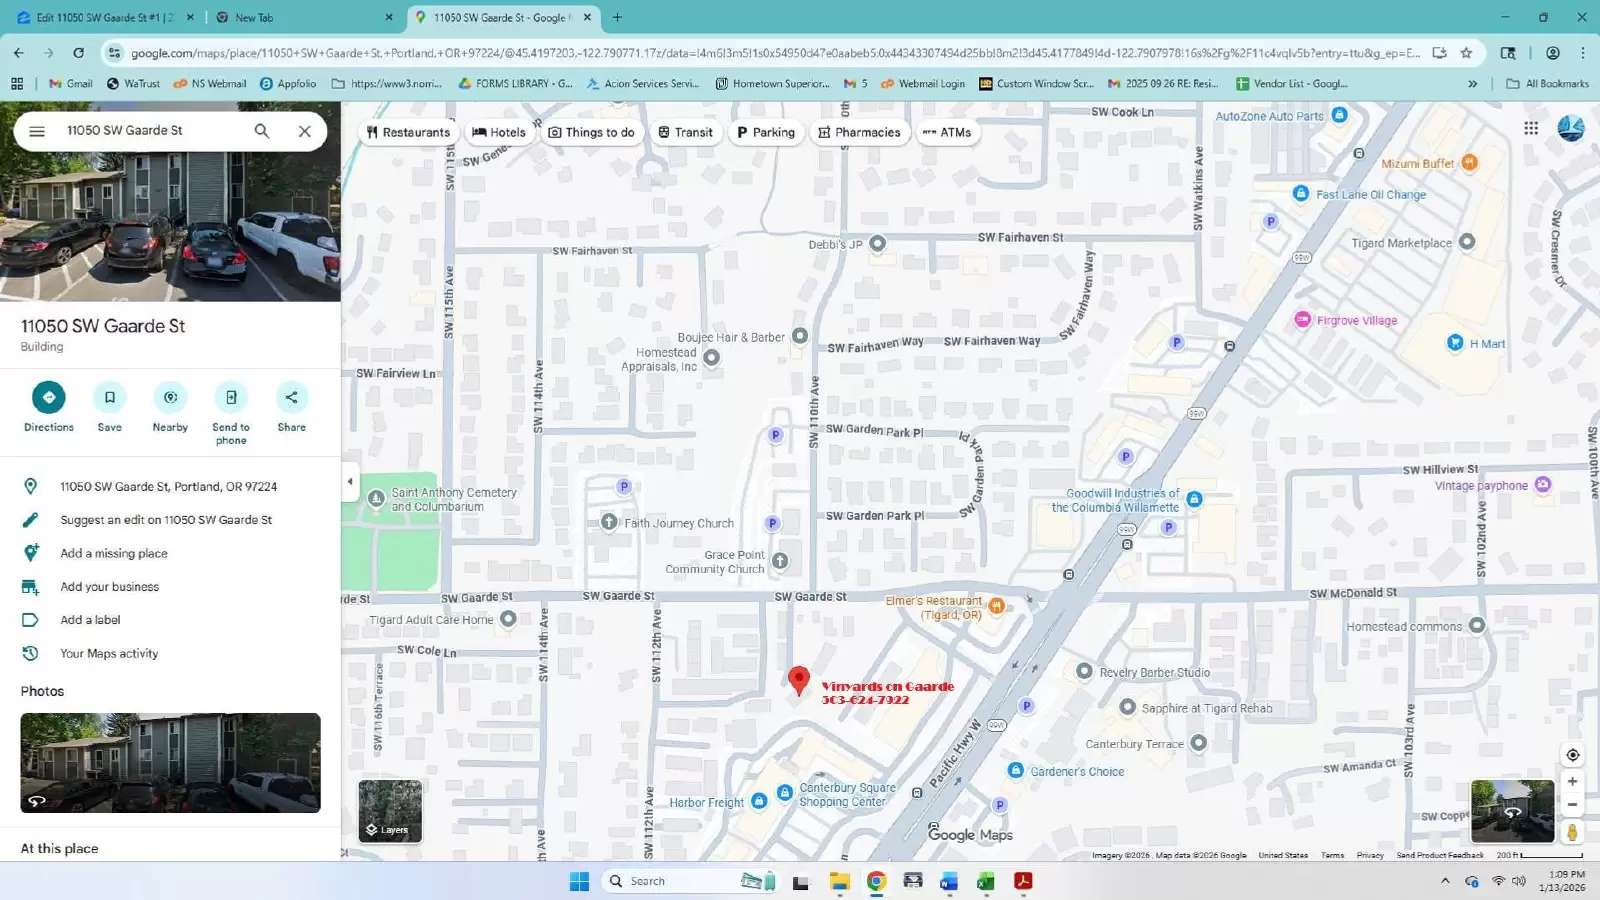
Task: Search Nearby places icon
Action: point(170,398)
